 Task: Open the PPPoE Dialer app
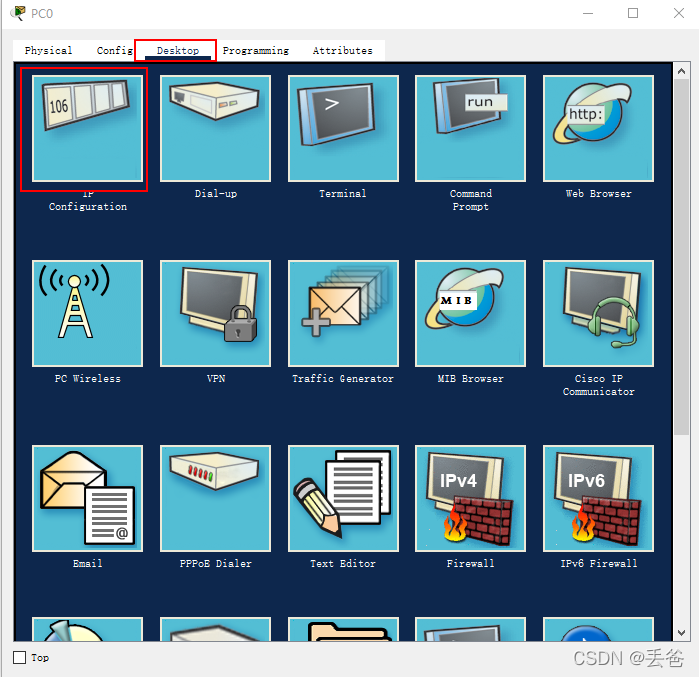click(x=215, y=498)
